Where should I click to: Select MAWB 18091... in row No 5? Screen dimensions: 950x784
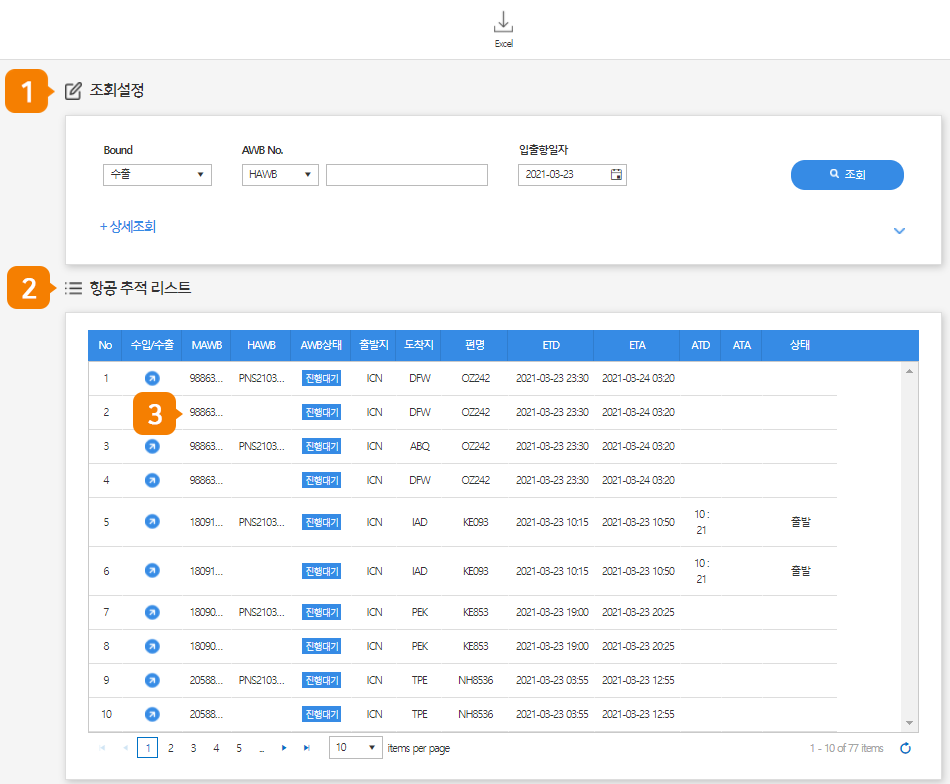click(x=206, y=522)
